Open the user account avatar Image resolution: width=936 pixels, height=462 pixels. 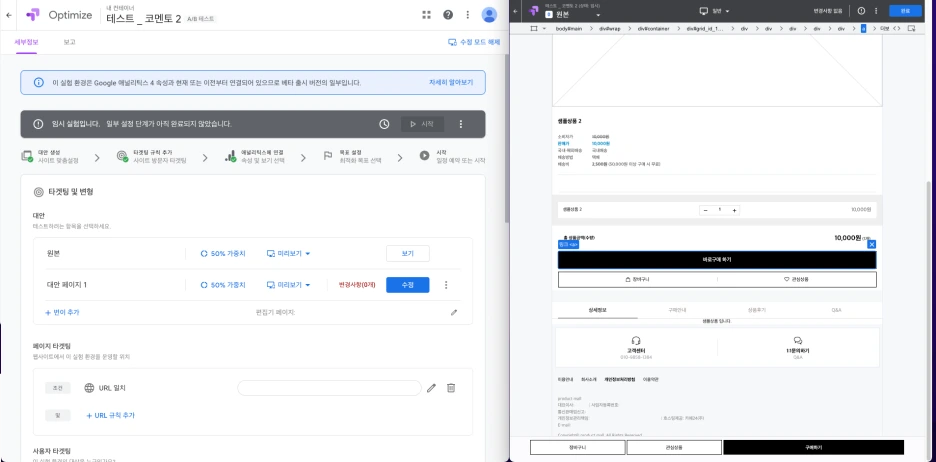[489, 15]
